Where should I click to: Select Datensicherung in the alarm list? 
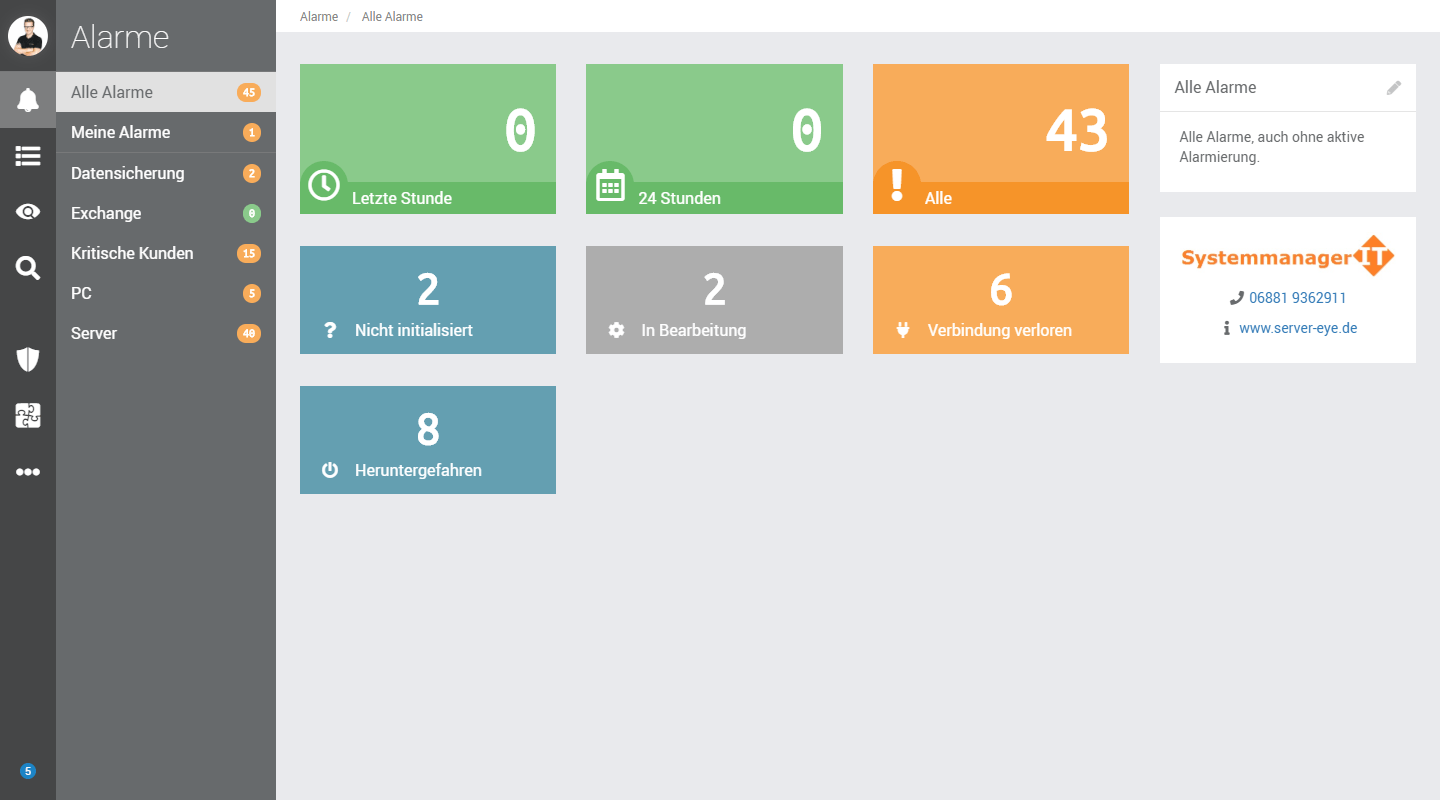pos(127,172)
